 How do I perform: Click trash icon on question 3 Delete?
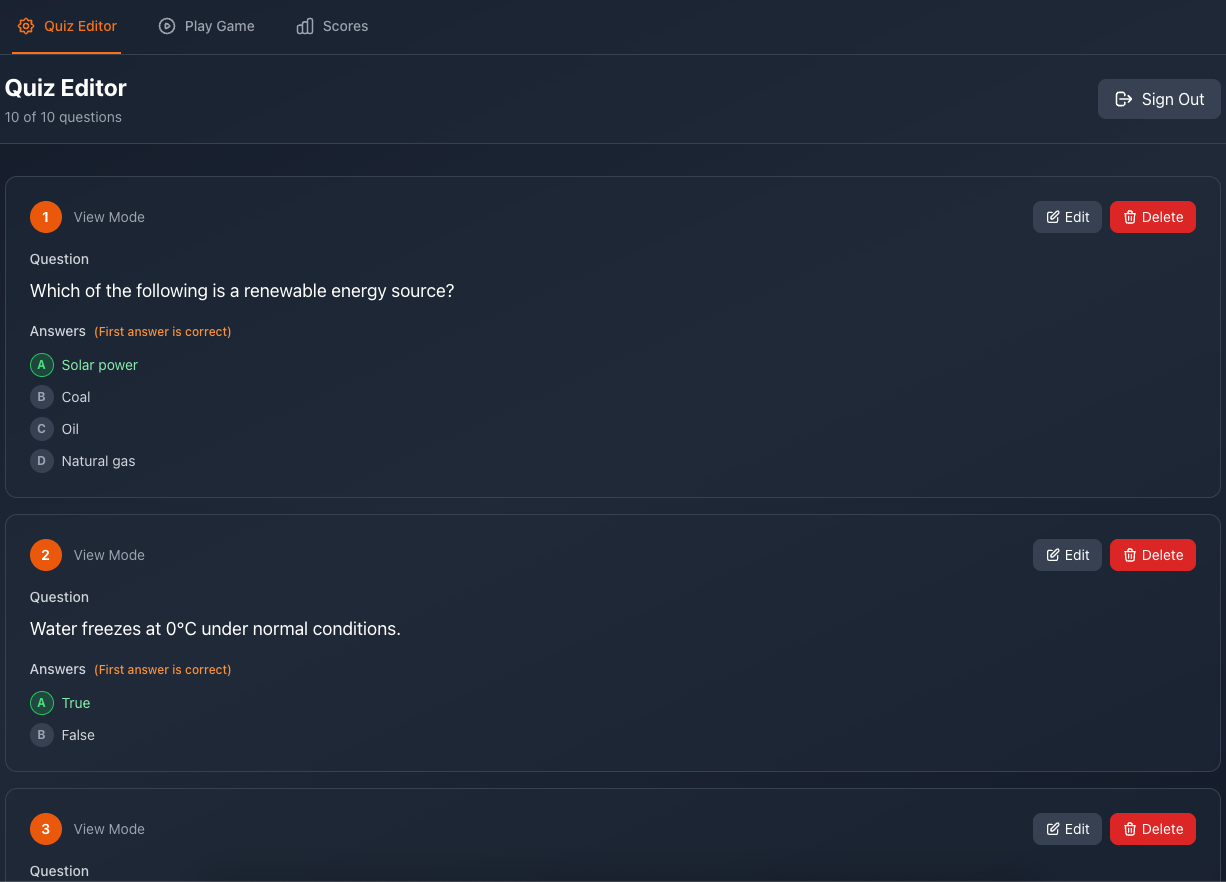tap(1130, 829)
